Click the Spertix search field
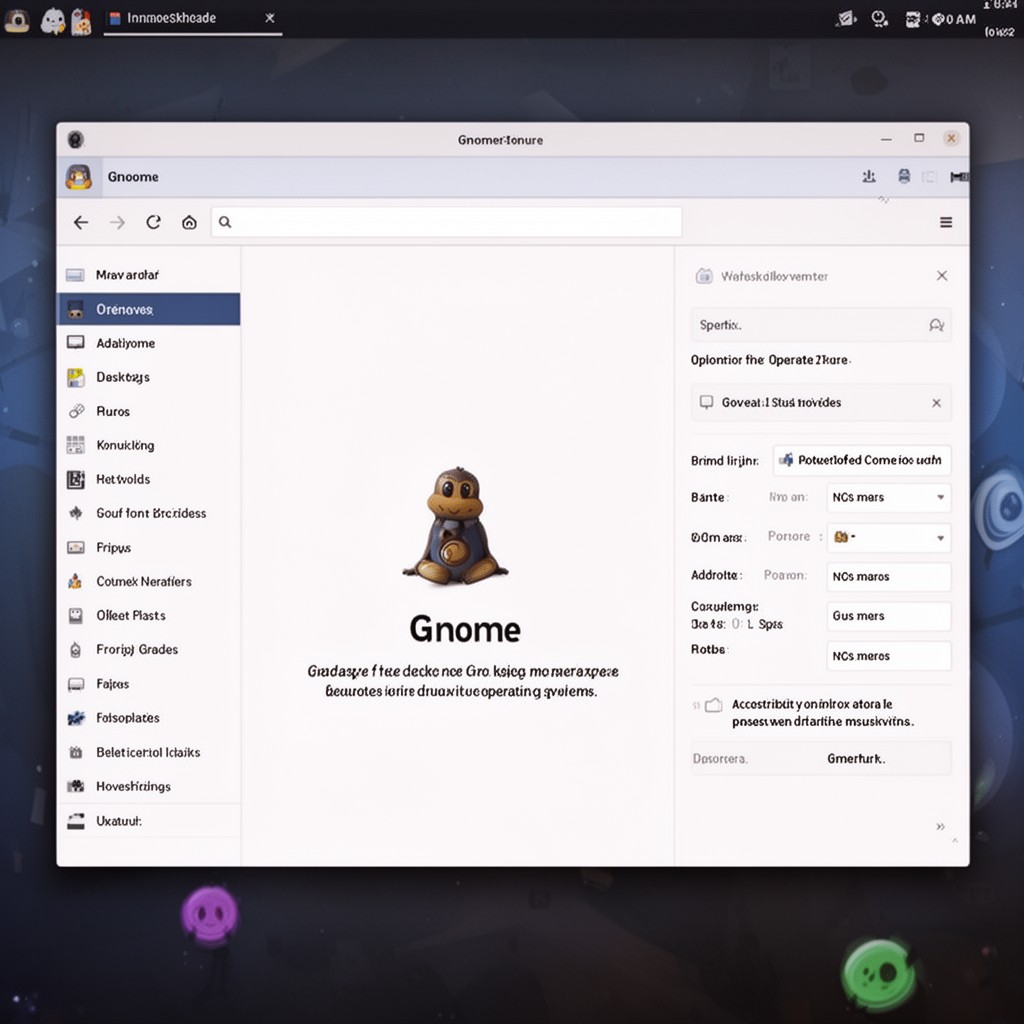The width and height of the screenshot is (1024, 1024). pos(821,325)
